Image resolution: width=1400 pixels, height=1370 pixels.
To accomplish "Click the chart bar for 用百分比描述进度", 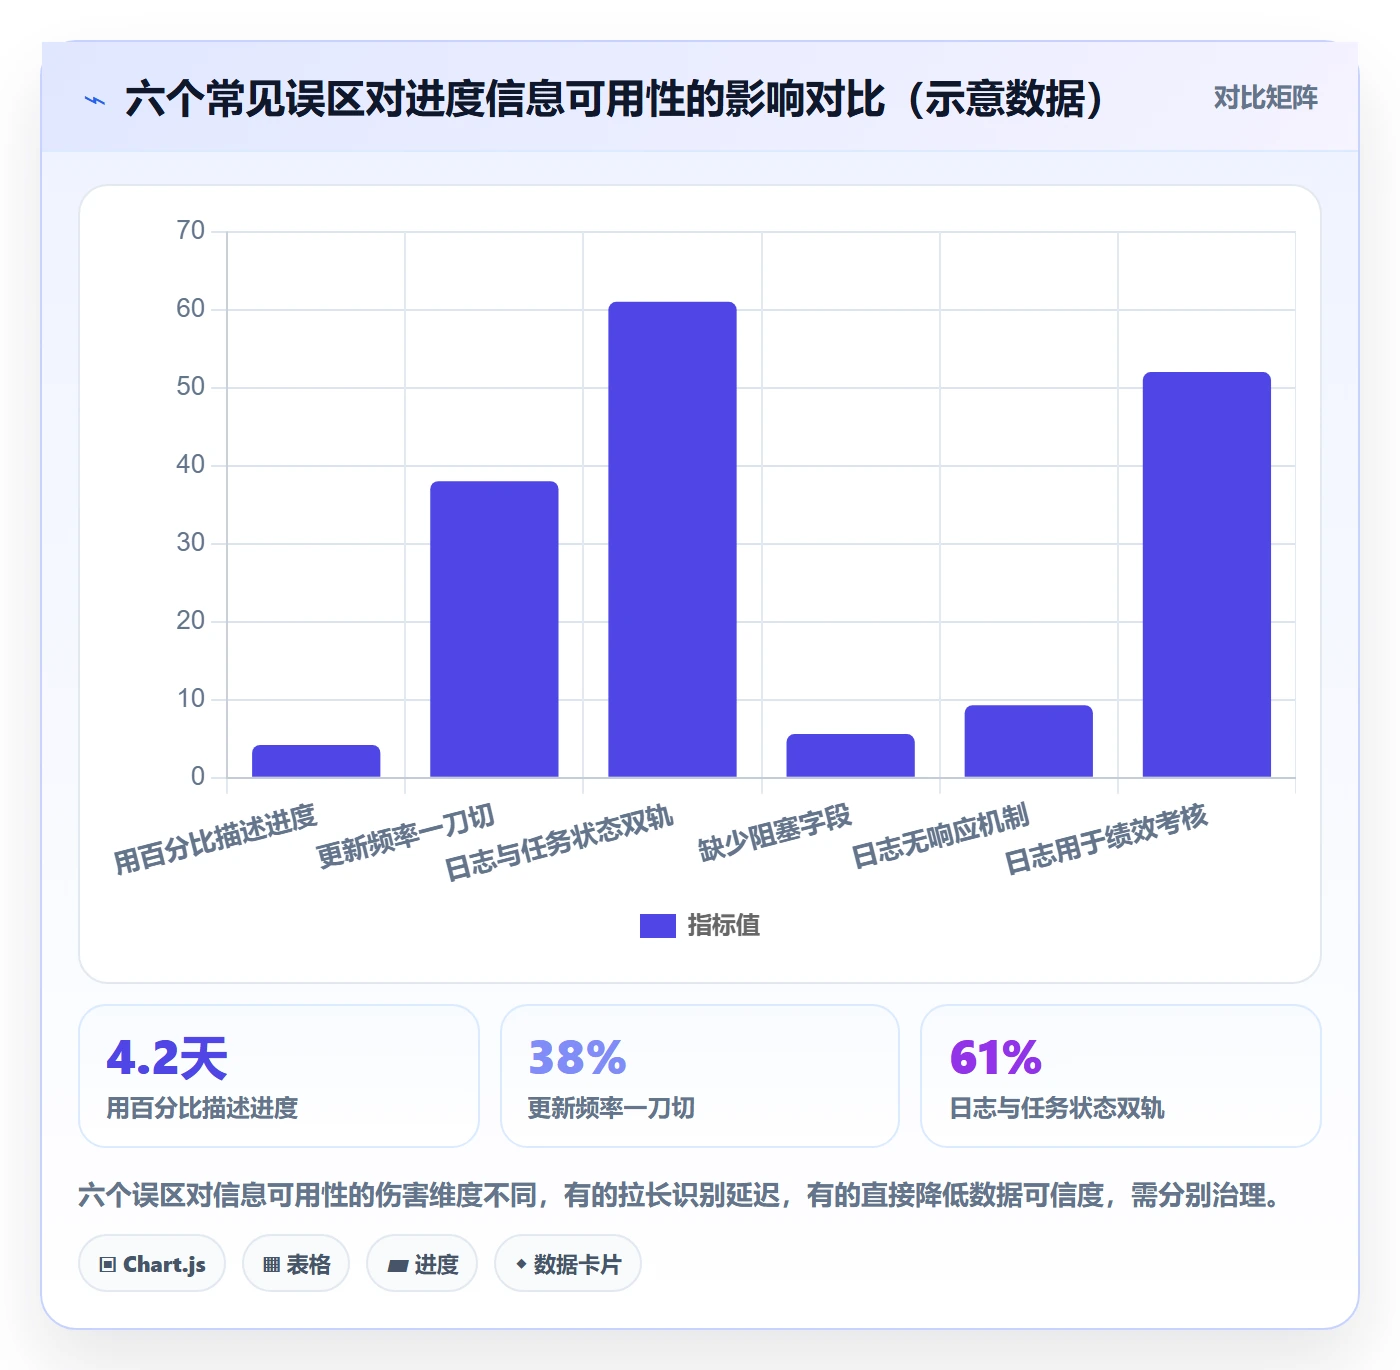I will pos(316,761).
